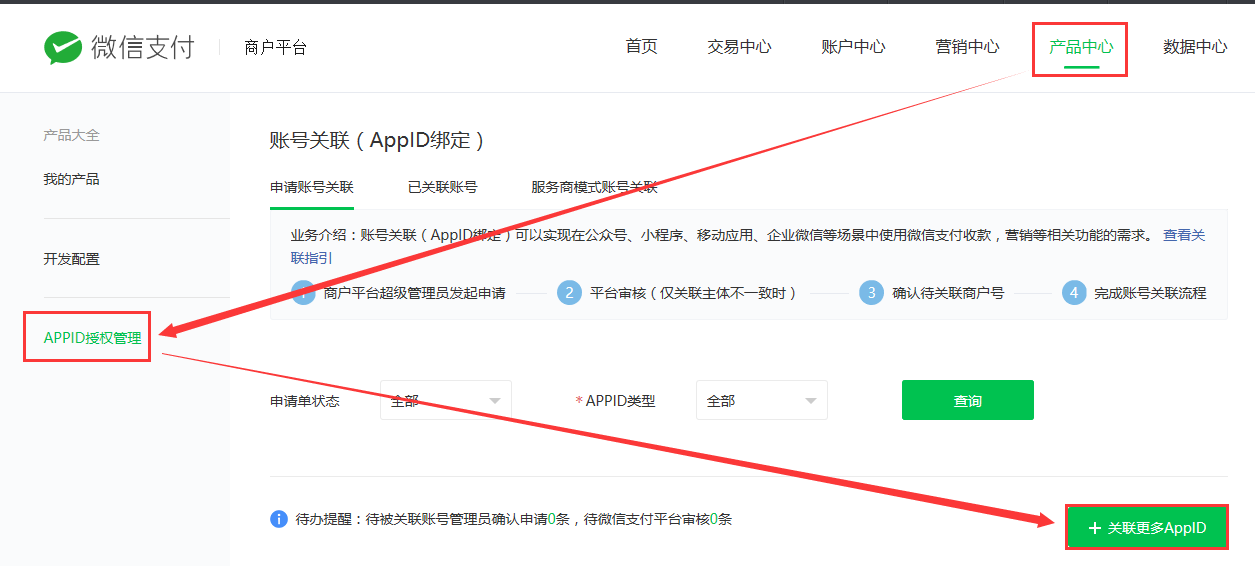Open 营销中心 in top navigation
Image resolution: width=1255 pixels, height=566 pixels.
coord(967,46)
